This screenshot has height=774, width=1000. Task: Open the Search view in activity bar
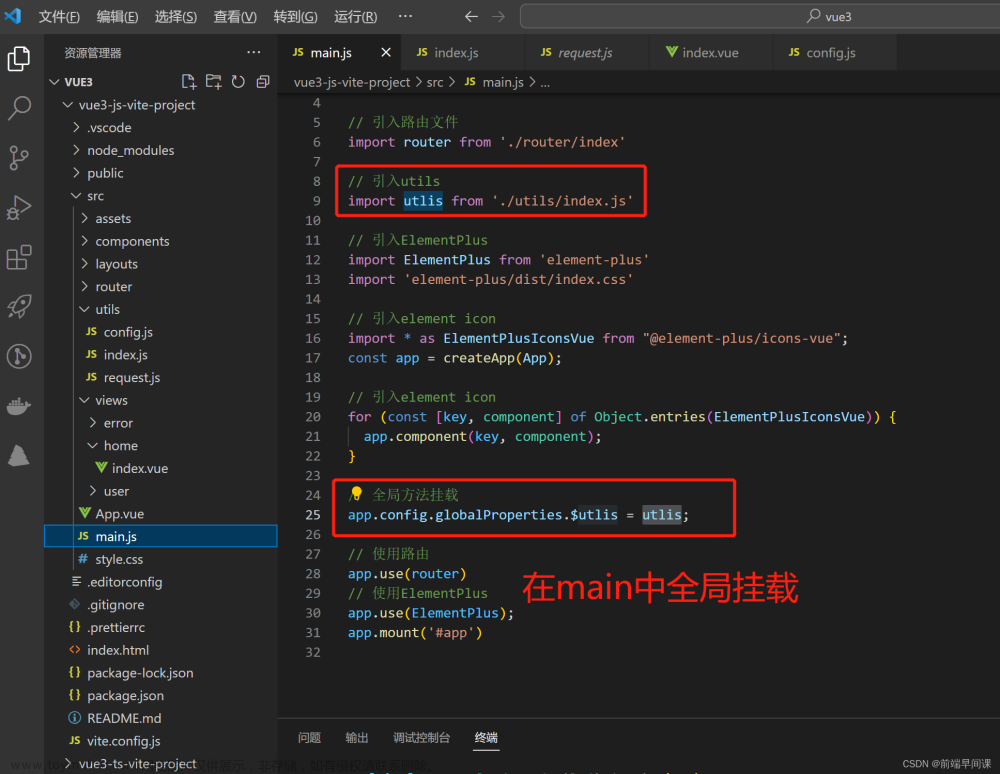19,108
